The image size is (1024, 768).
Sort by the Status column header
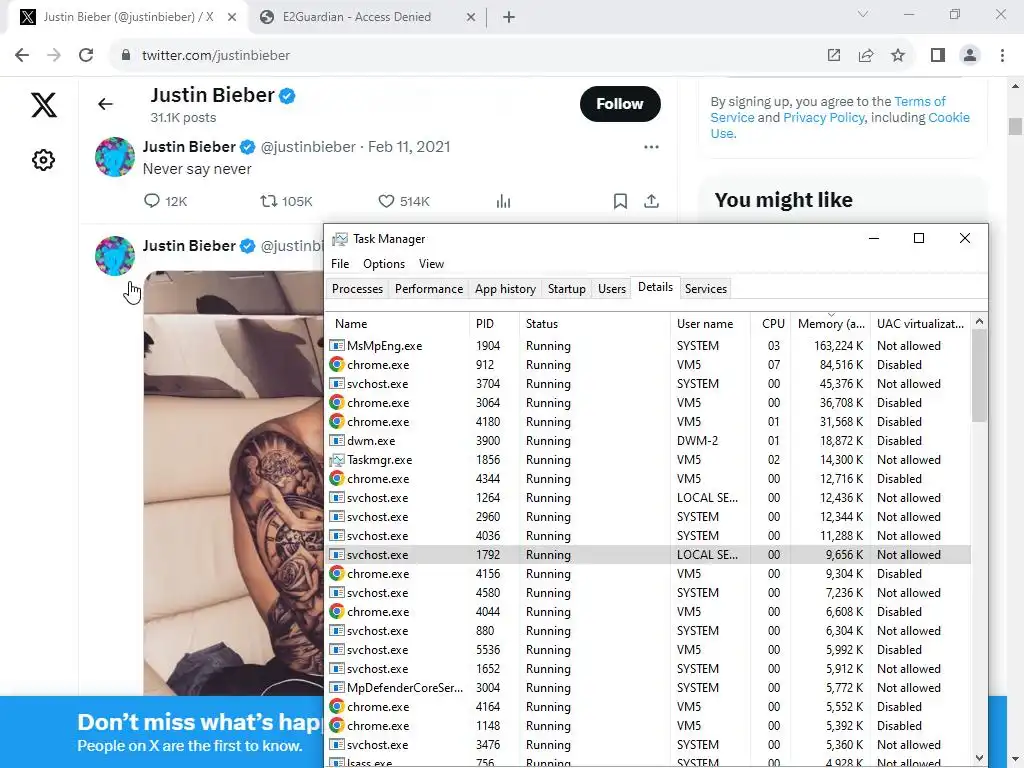[595, 324]
